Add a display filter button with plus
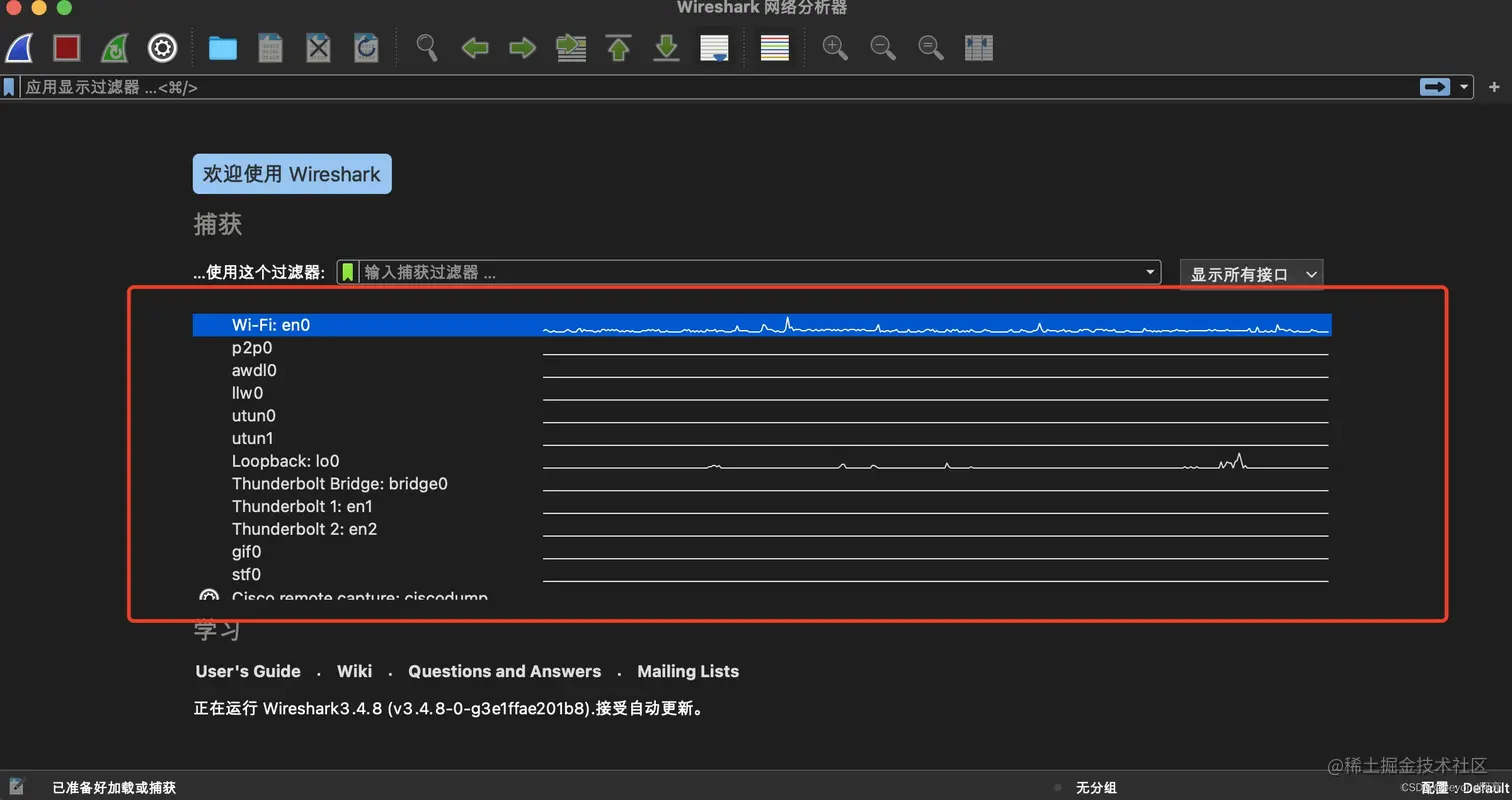Viewport: 1512px width, 800px height. (1495, 88)
